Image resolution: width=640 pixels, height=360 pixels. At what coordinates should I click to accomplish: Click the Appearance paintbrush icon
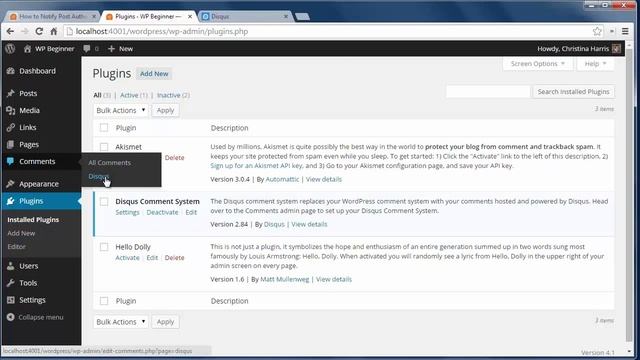point(11,184)
